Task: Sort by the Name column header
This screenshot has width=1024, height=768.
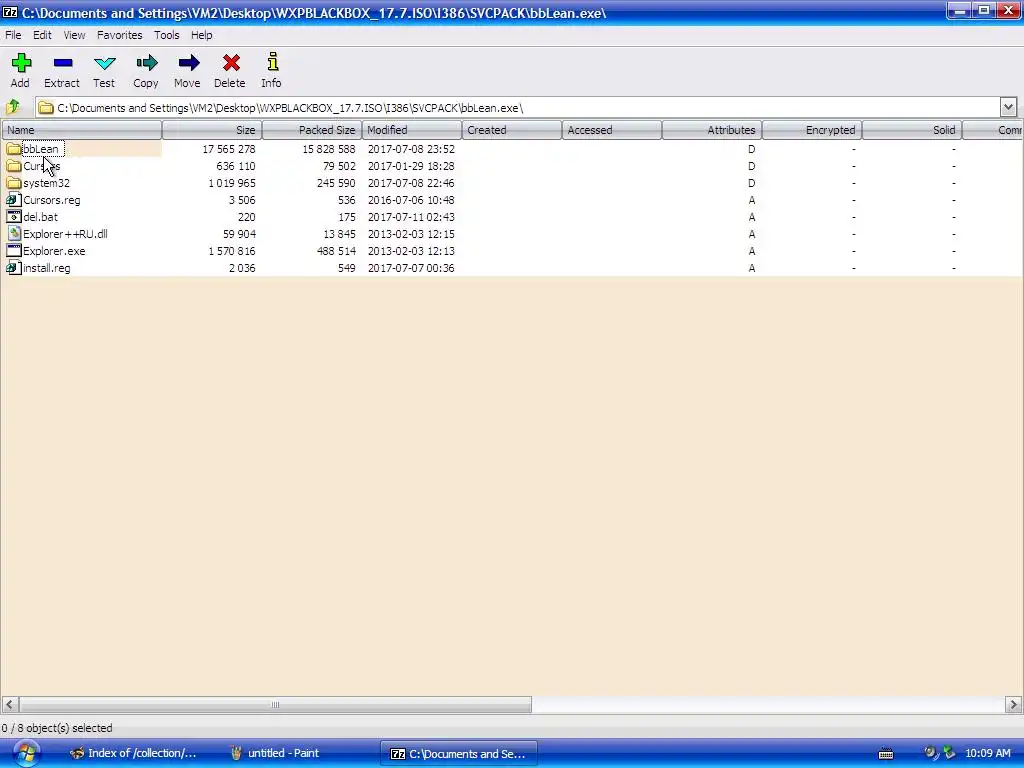Action: 82,130
